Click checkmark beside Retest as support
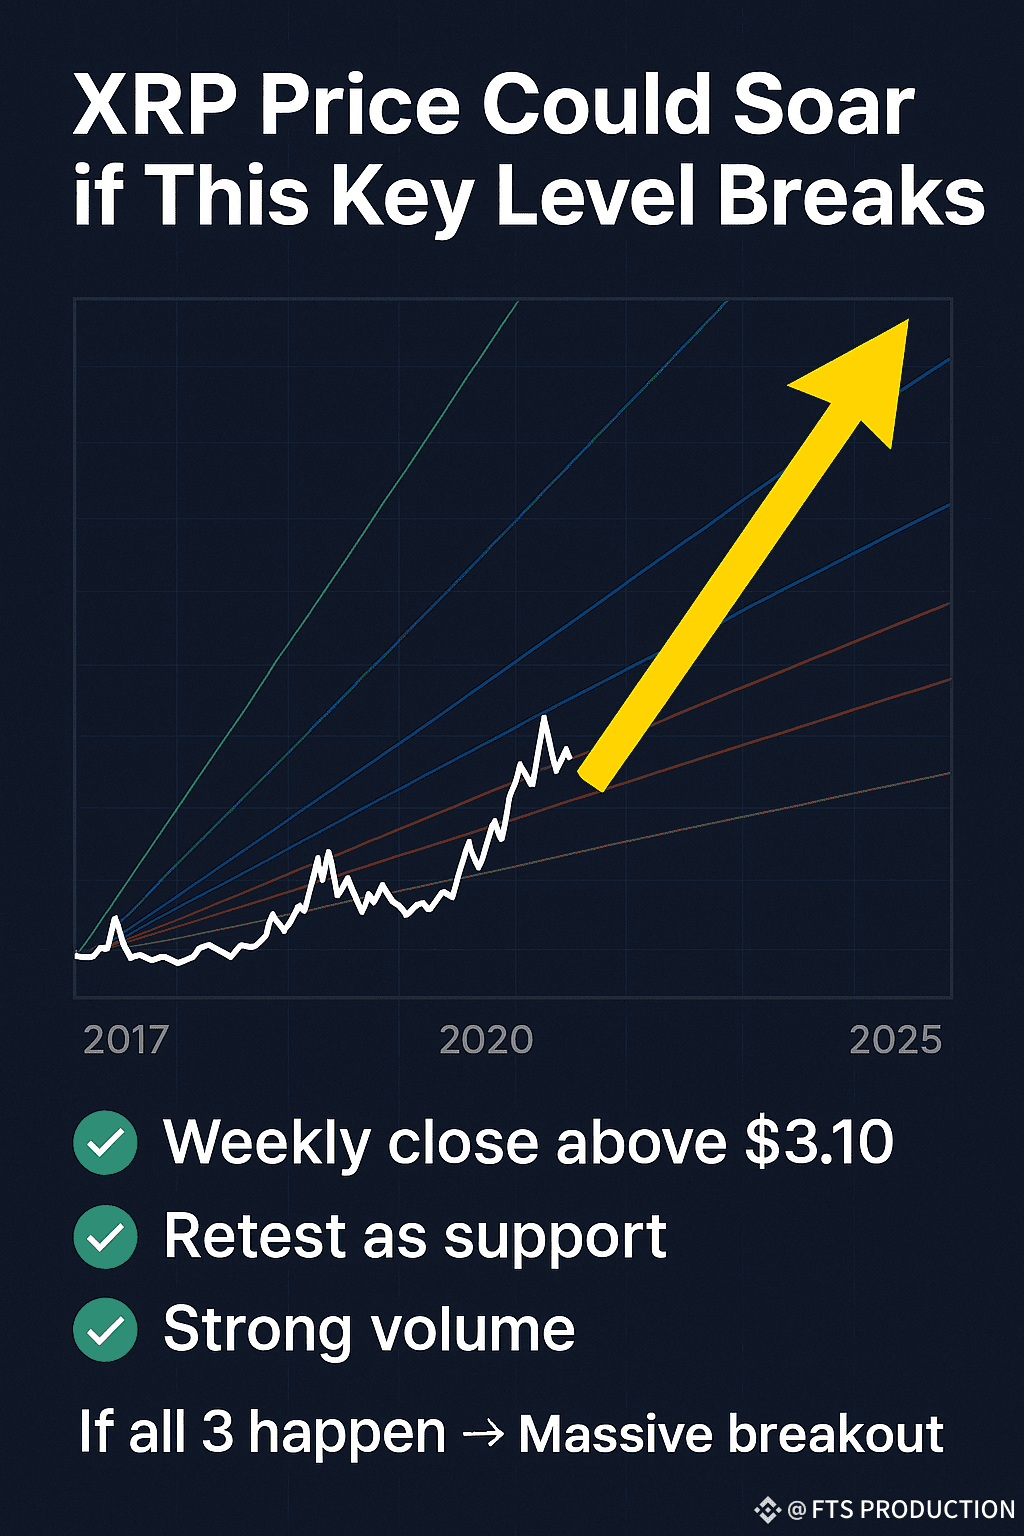The width and height of the screenshot is (1024, 1536). coord(105,1237)
